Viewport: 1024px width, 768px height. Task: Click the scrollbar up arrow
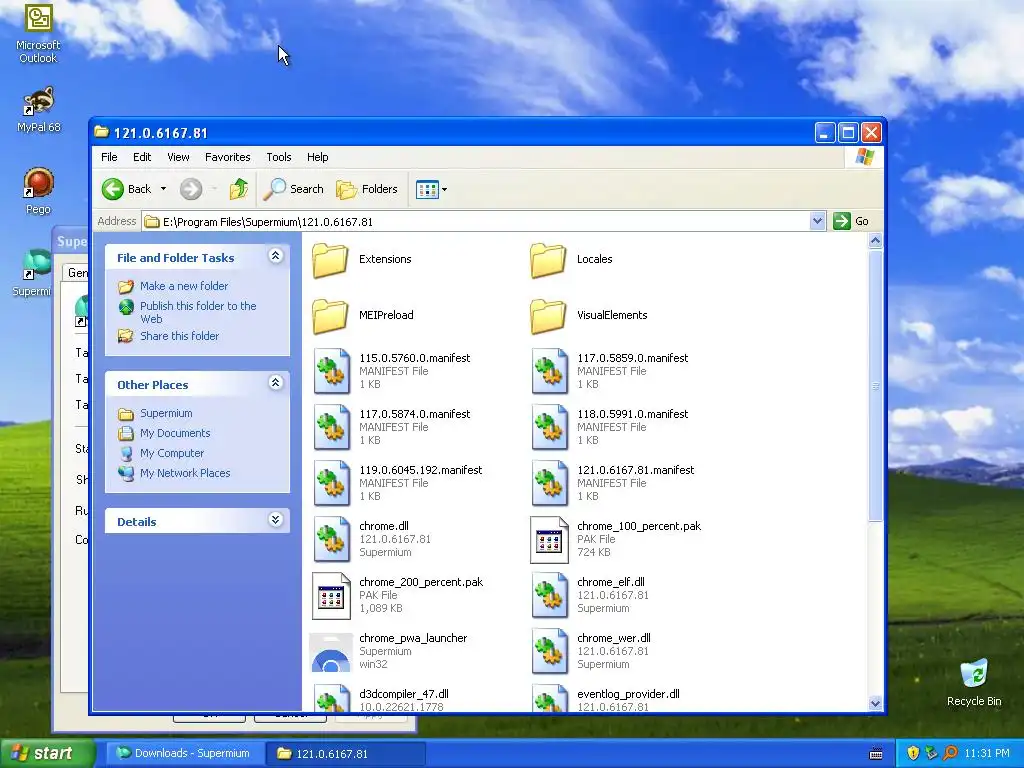[x=875, y=241]
